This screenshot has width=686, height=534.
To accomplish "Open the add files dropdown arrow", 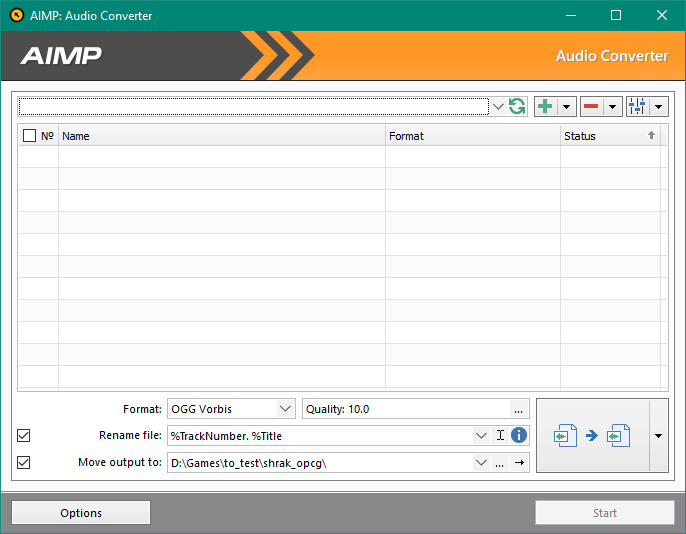I will [x=566, y=107].
